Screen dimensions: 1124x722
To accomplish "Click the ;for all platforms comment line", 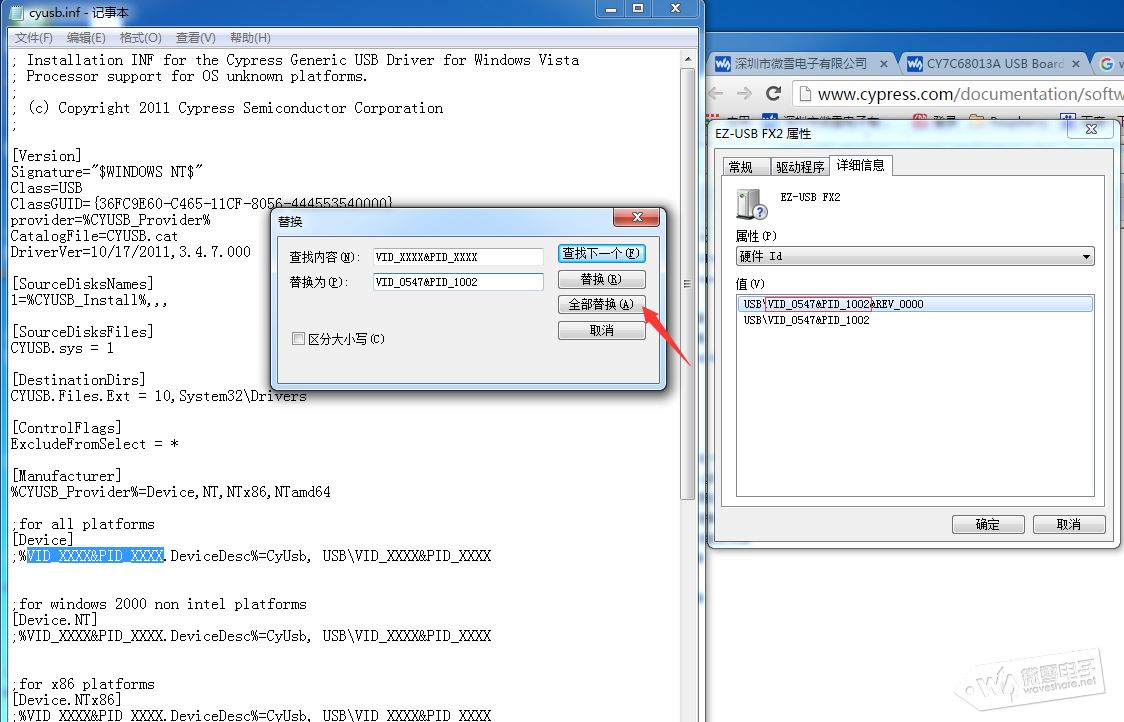I will pyautogui.click(x=83, y=524).
